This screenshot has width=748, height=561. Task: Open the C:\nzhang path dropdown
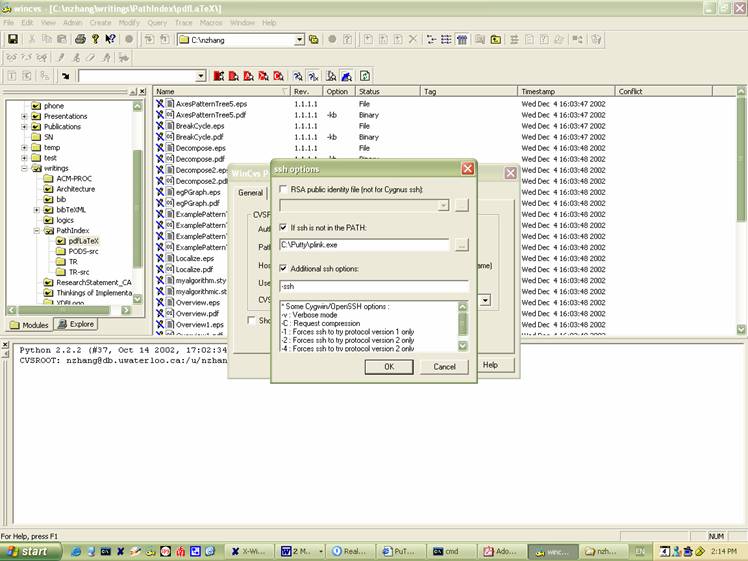click(299, 40)
